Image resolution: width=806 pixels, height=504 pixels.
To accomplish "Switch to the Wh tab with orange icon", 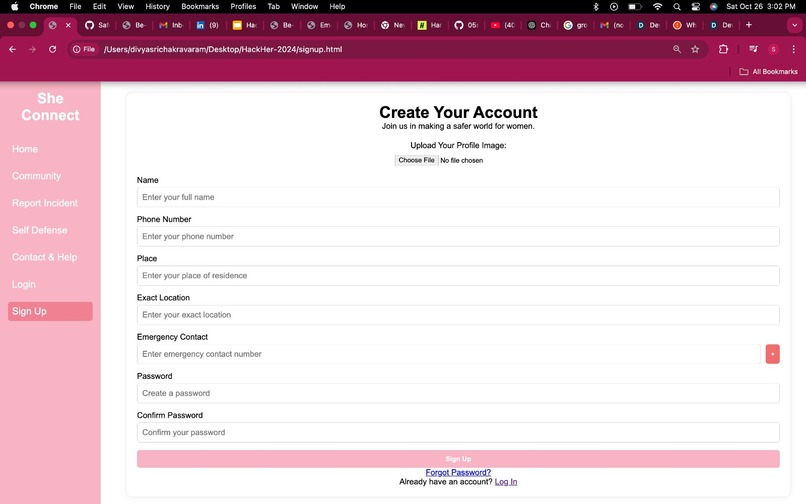I will tap(685, 25).
